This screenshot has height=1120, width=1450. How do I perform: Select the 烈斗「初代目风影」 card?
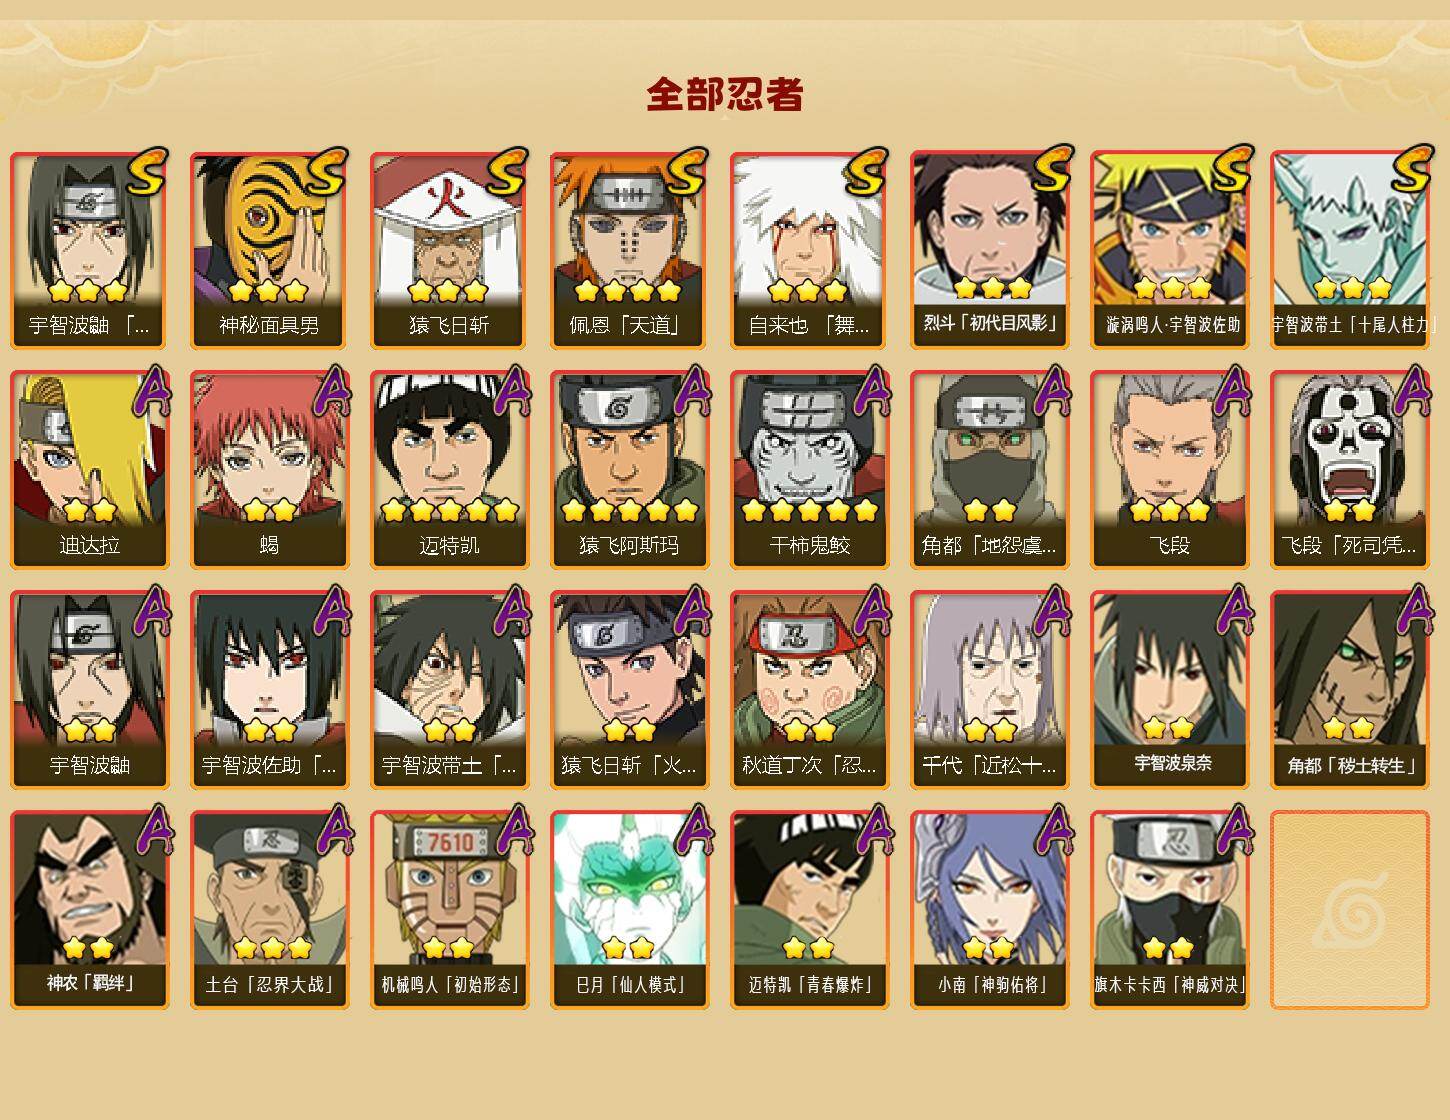[989, 250]
